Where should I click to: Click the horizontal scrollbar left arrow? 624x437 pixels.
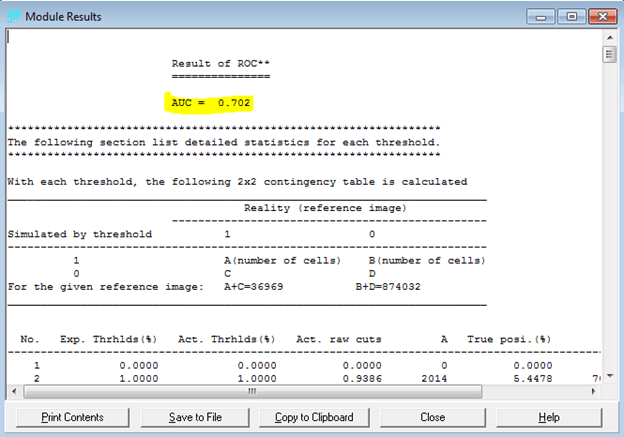point(13,392)
